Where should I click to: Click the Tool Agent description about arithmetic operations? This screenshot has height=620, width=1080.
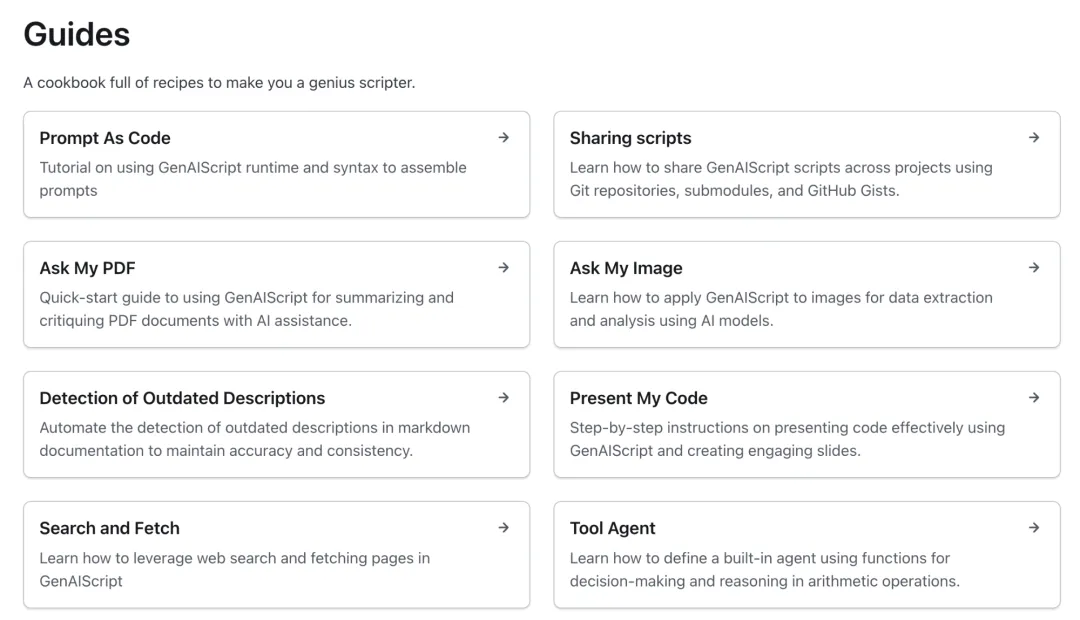coord(764,570)
